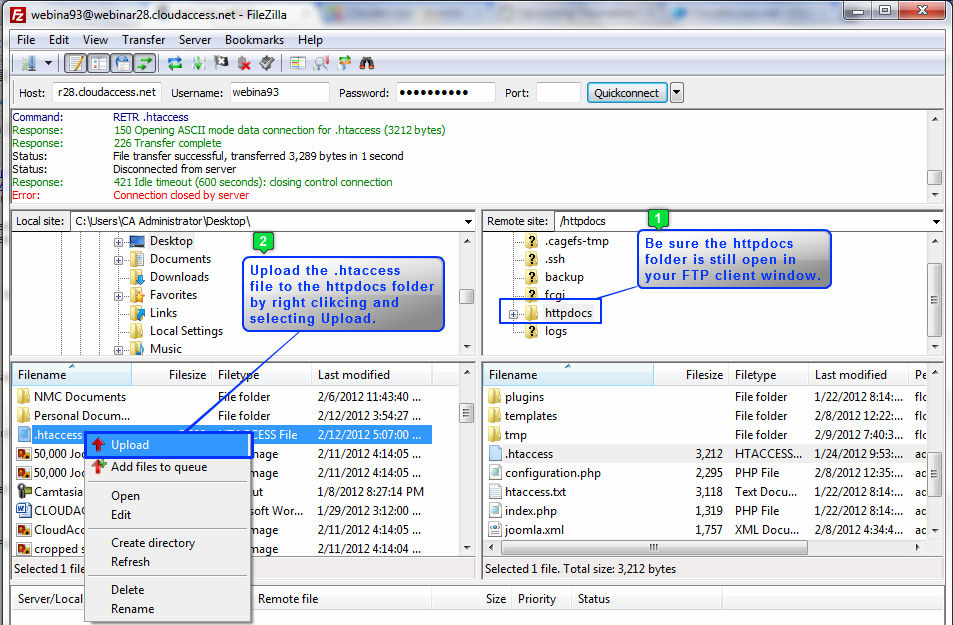Click the configuration.php file icon
Viewport: 953px width, 625px height.
tap(495, 473)
